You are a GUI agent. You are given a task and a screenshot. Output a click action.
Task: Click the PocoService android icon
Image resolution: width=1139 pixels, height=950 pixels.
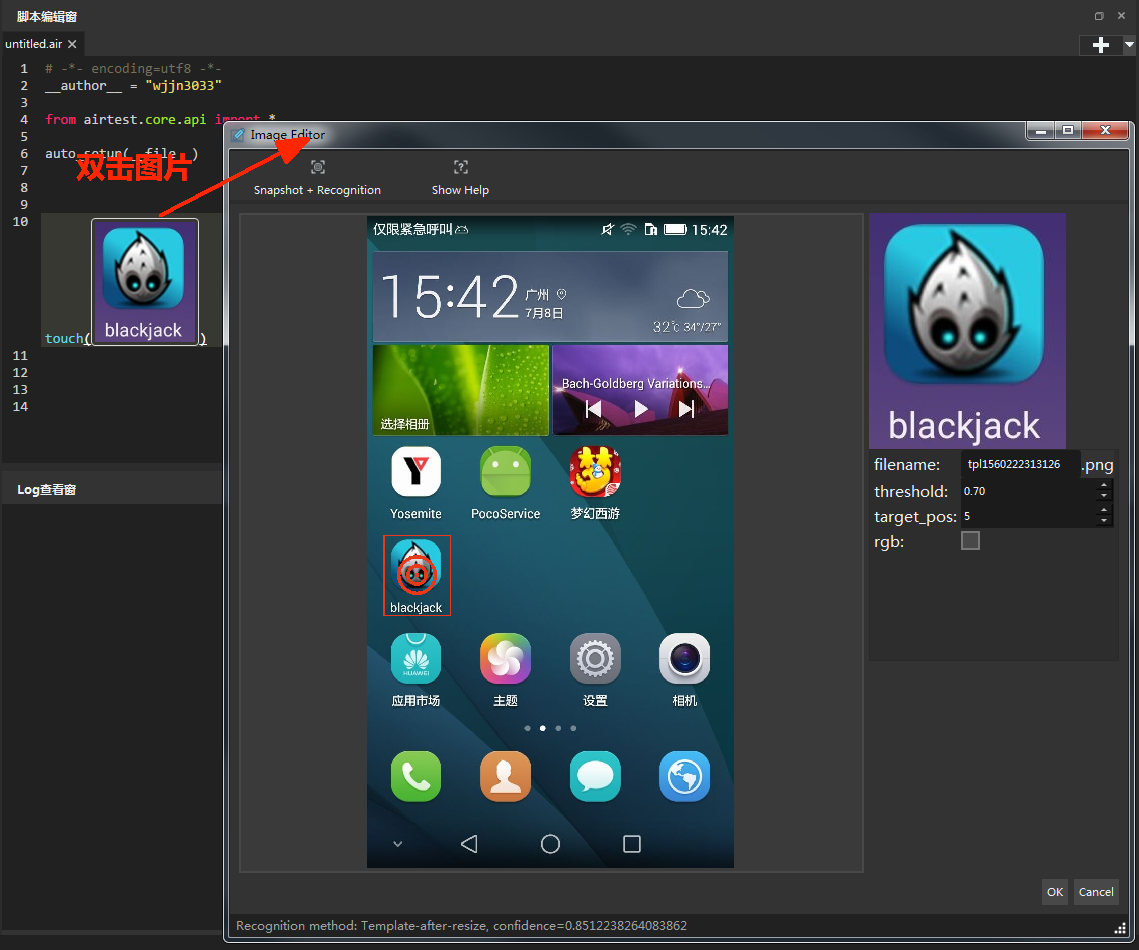tap(506, 471)
